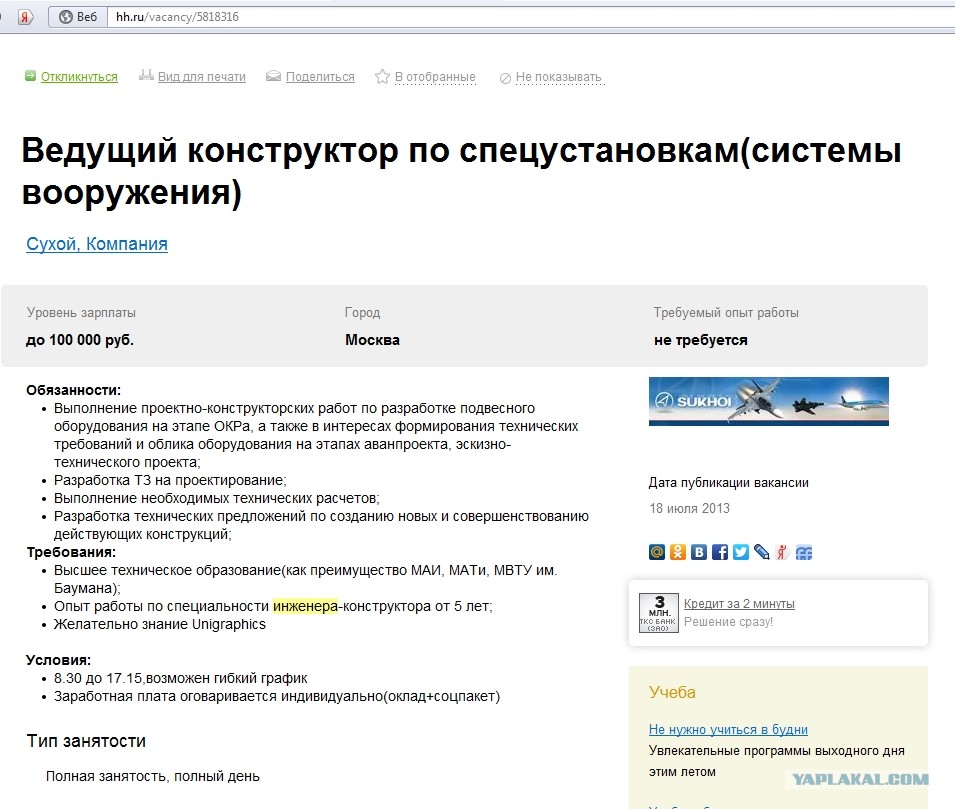Image resolution: width=955 pixels, height=809 pixels.
Task: Select Не показывать link
Action: pyautogui.click(x=559, y=77)
